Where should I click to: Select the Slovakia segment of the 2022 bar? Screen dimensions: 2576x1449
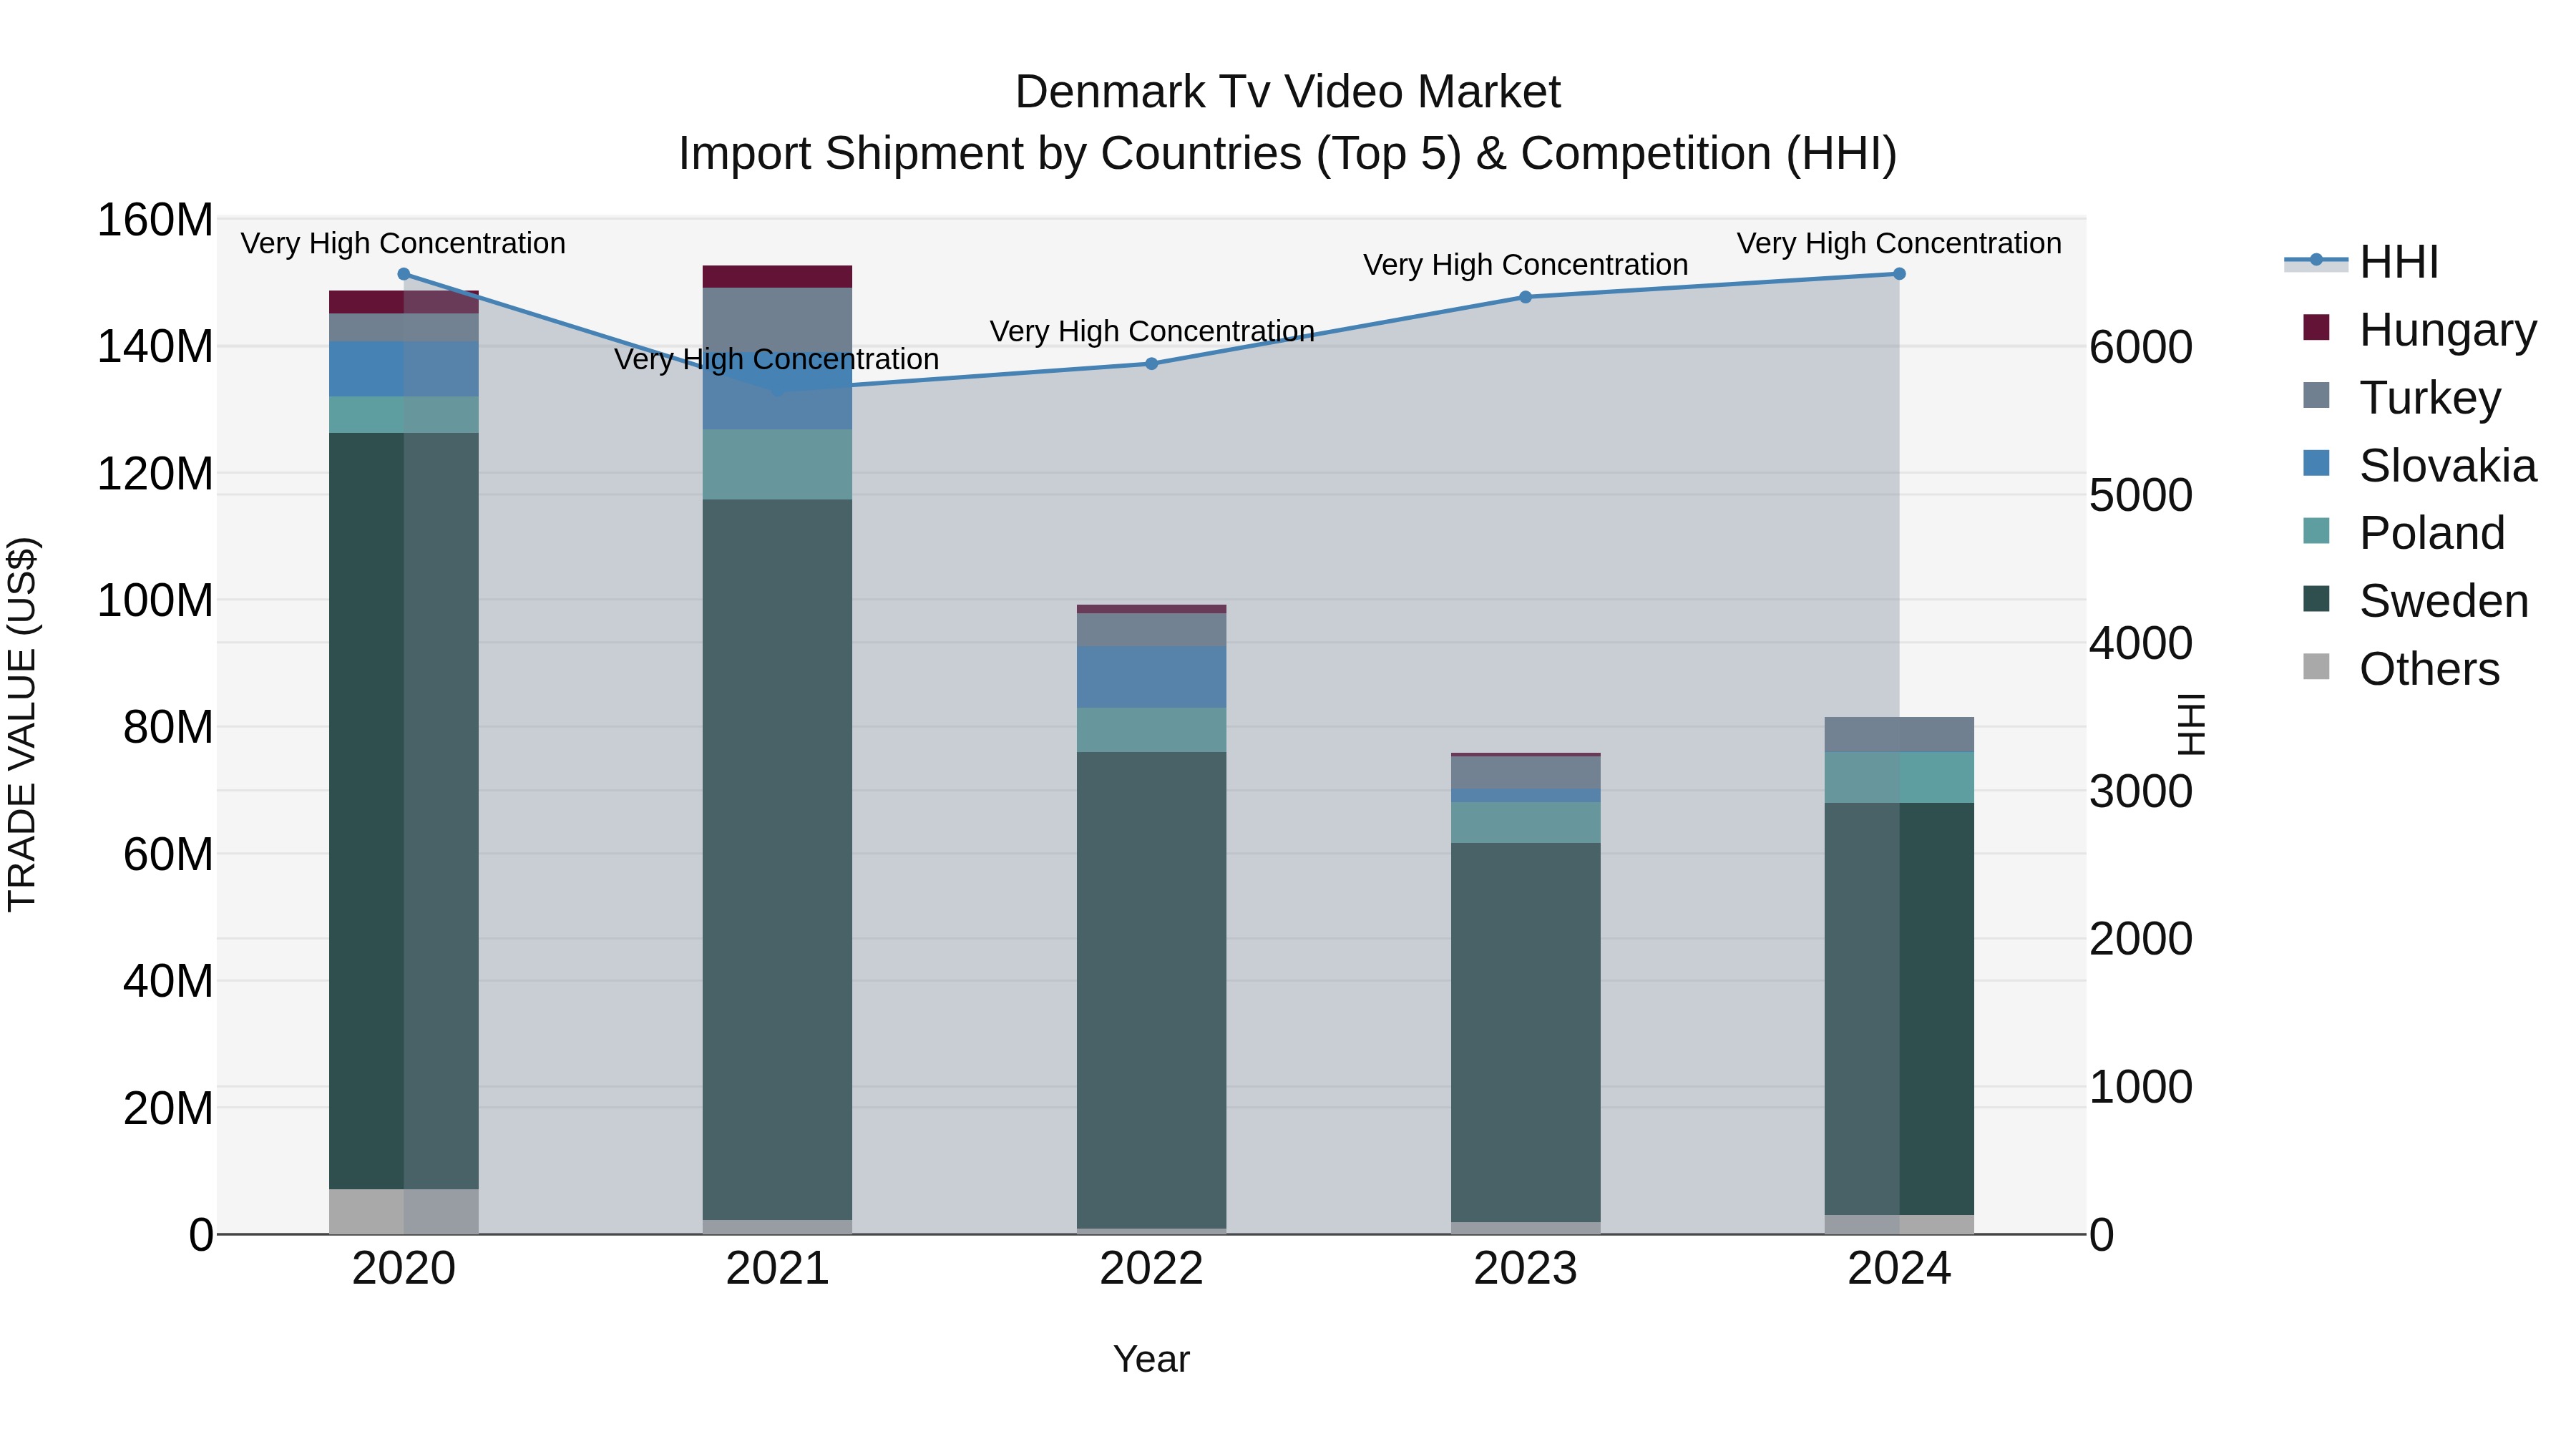[1151, 677]
